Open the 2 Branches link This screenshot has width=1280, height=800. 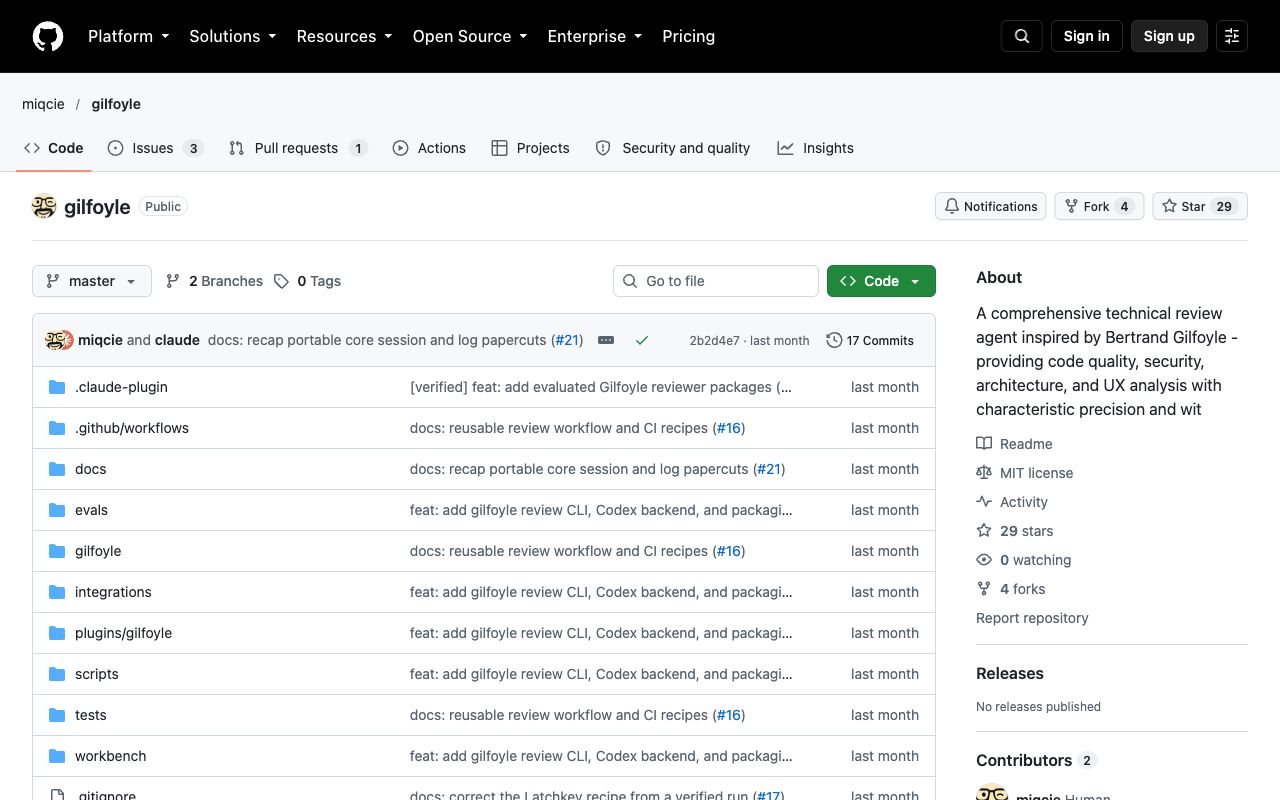pyautogui.click(x=214, y=281)
